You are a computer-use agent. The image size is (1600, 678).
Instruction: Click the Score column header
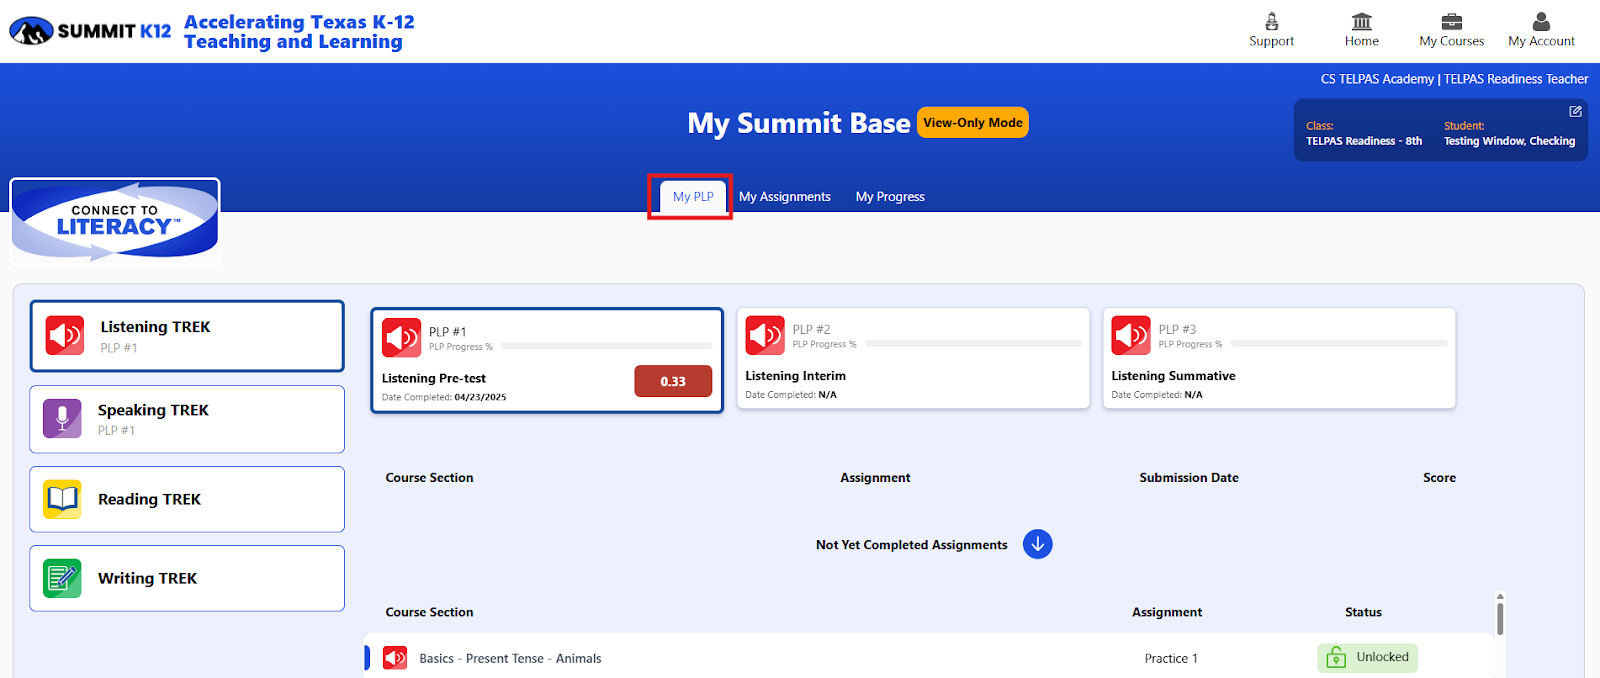(x=1439, y=478)
